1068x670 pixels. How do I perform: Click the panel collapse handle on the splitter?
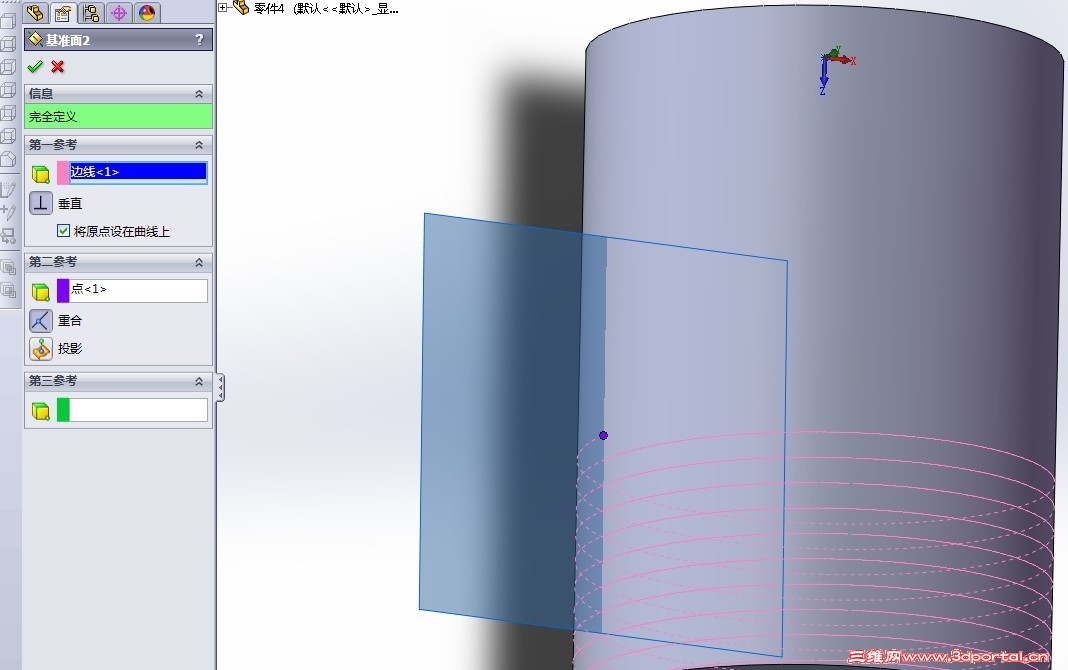point(220,387)
